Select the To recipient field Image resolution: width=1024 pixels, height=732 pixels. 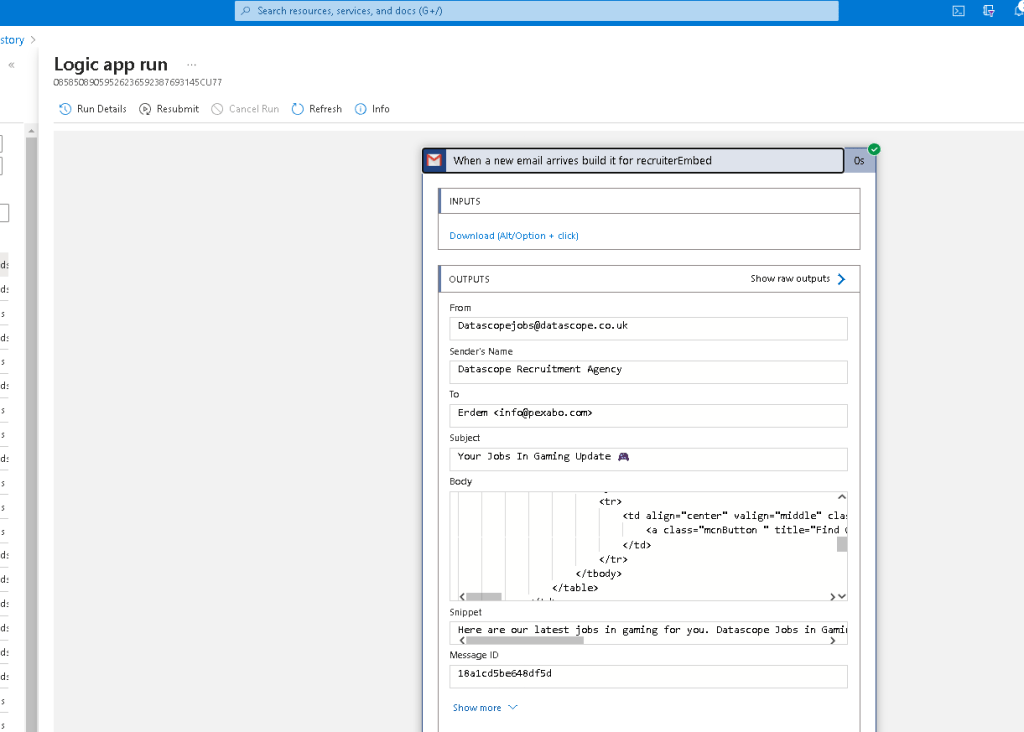click(x=648, y=416)
